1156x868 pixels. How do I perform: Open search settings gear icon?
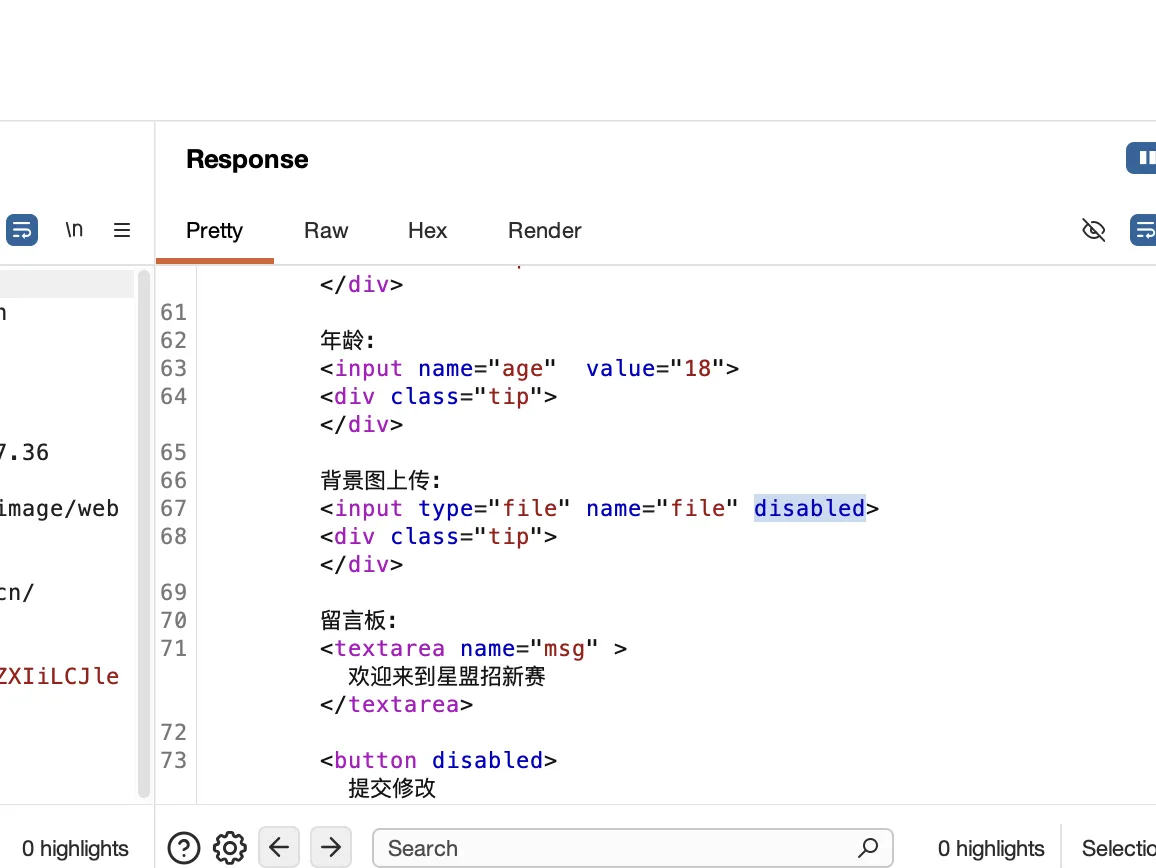tap(230, 848)
